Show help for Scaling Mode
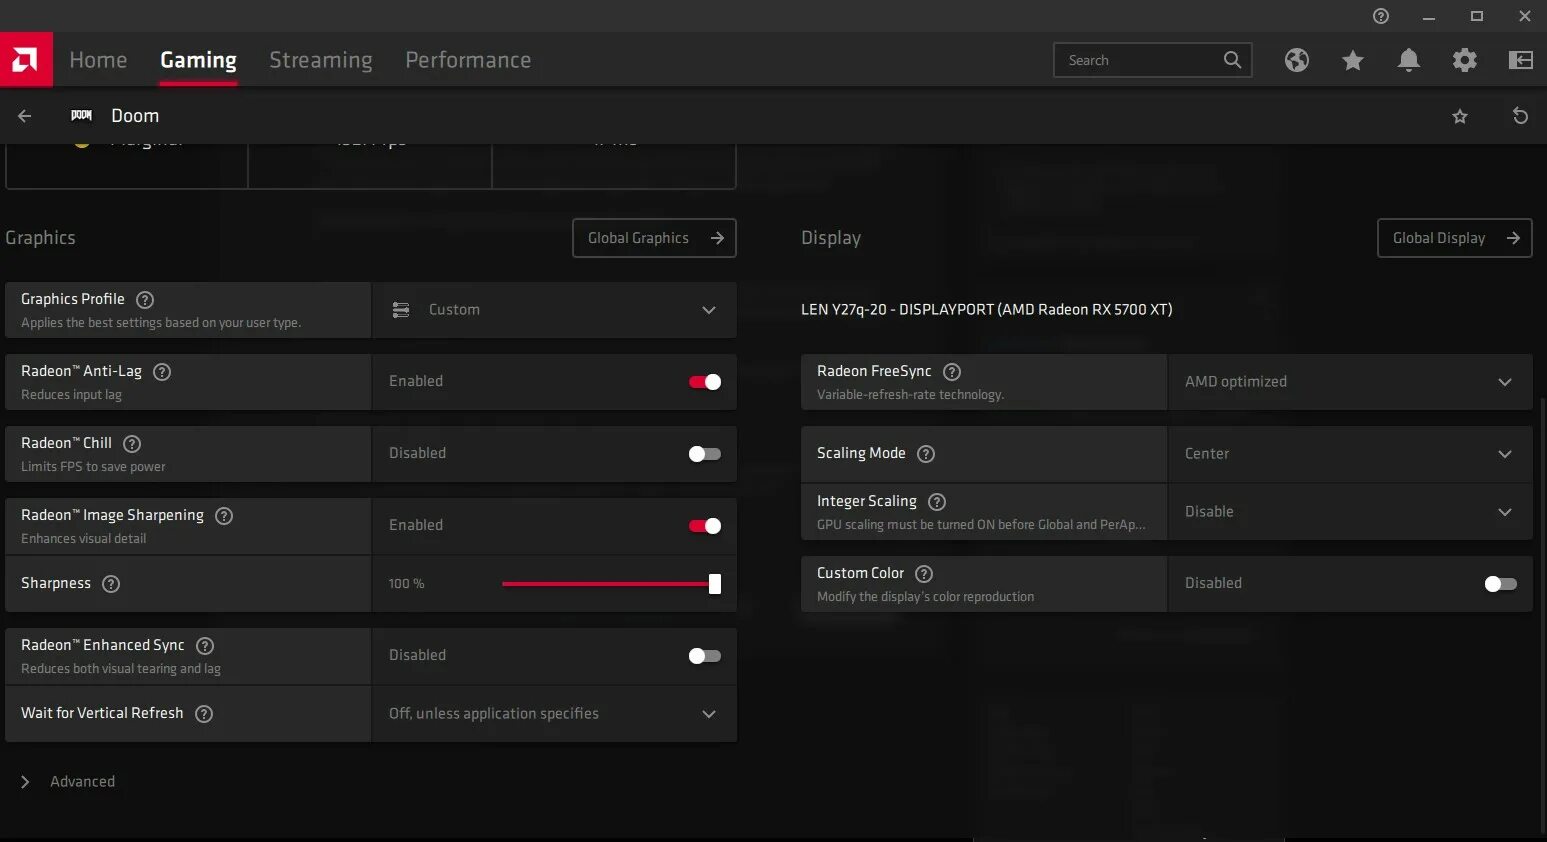1547x842 pixels. coord(926,454)
